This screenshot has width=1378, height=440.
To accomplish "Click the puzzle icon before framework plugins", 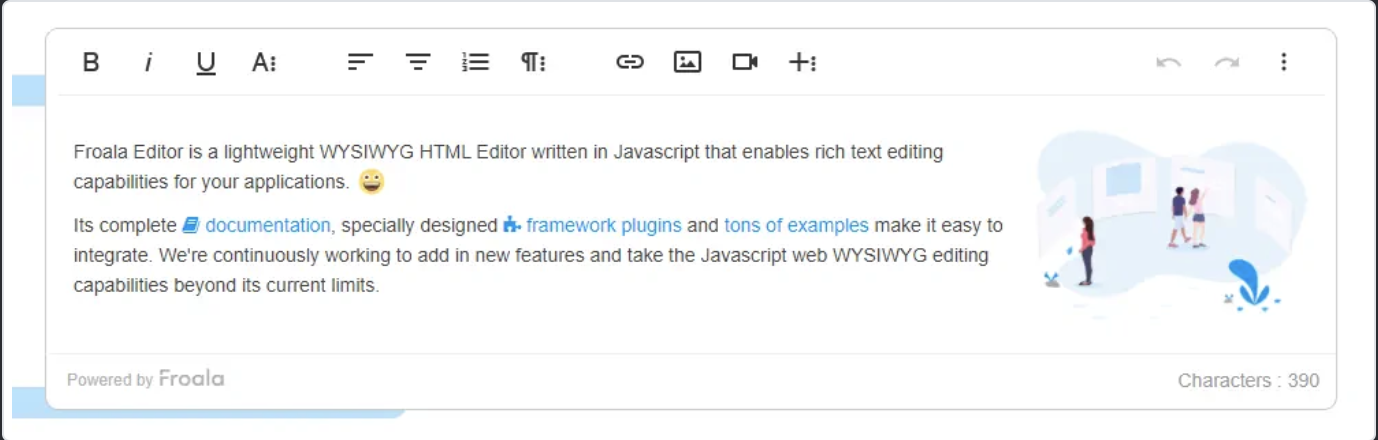I will pos(512,225).
